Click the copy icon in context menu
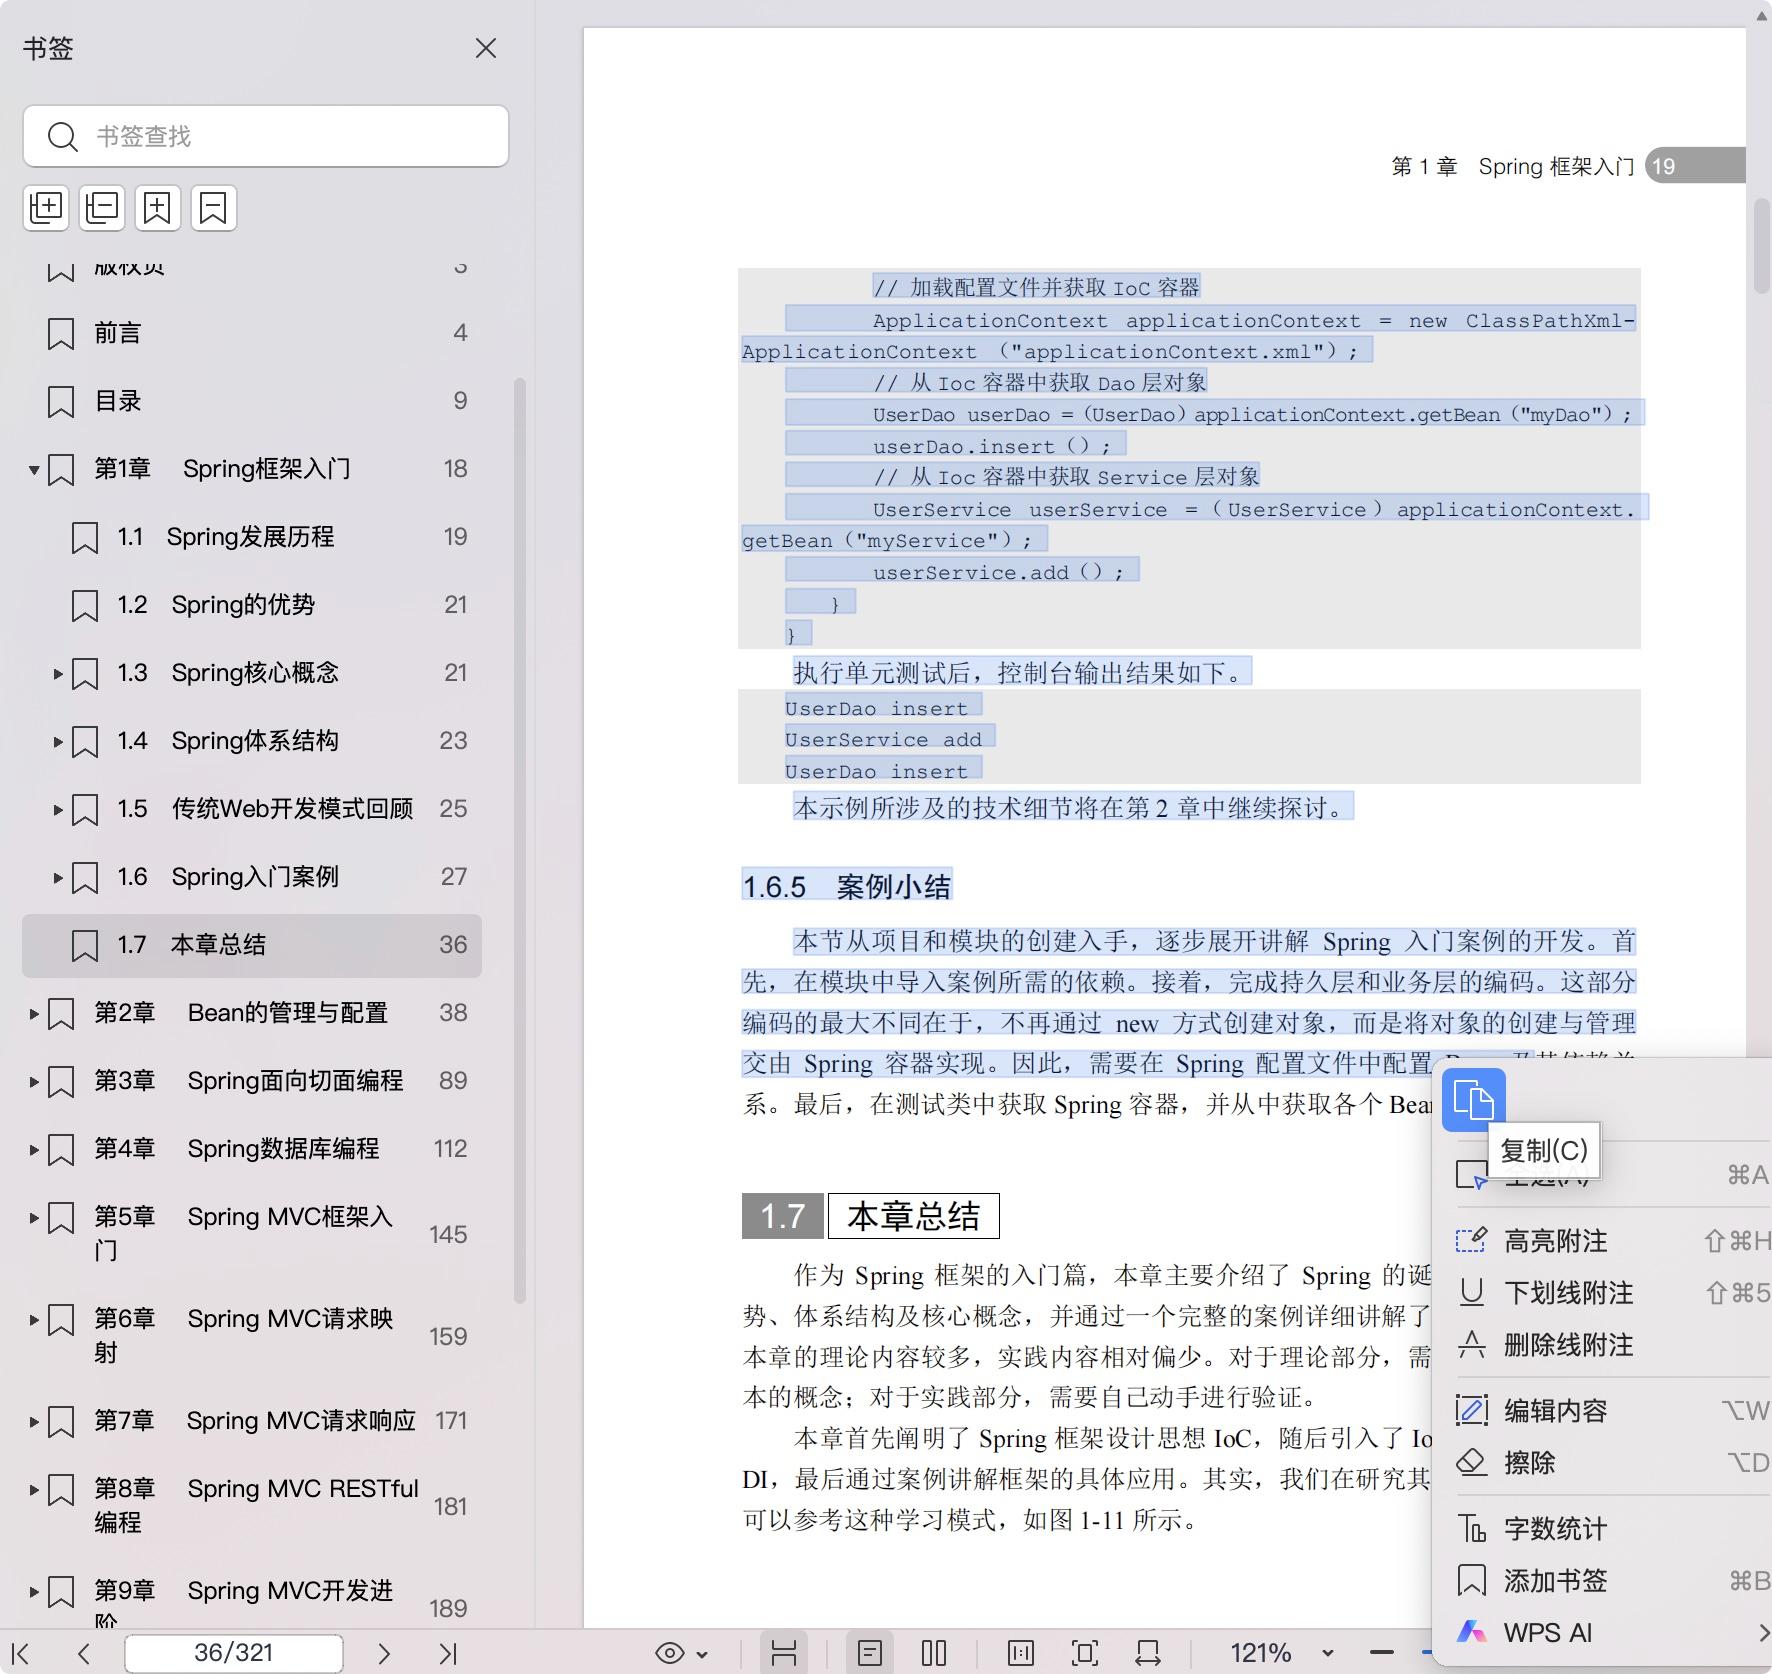 (1473, 1100)
